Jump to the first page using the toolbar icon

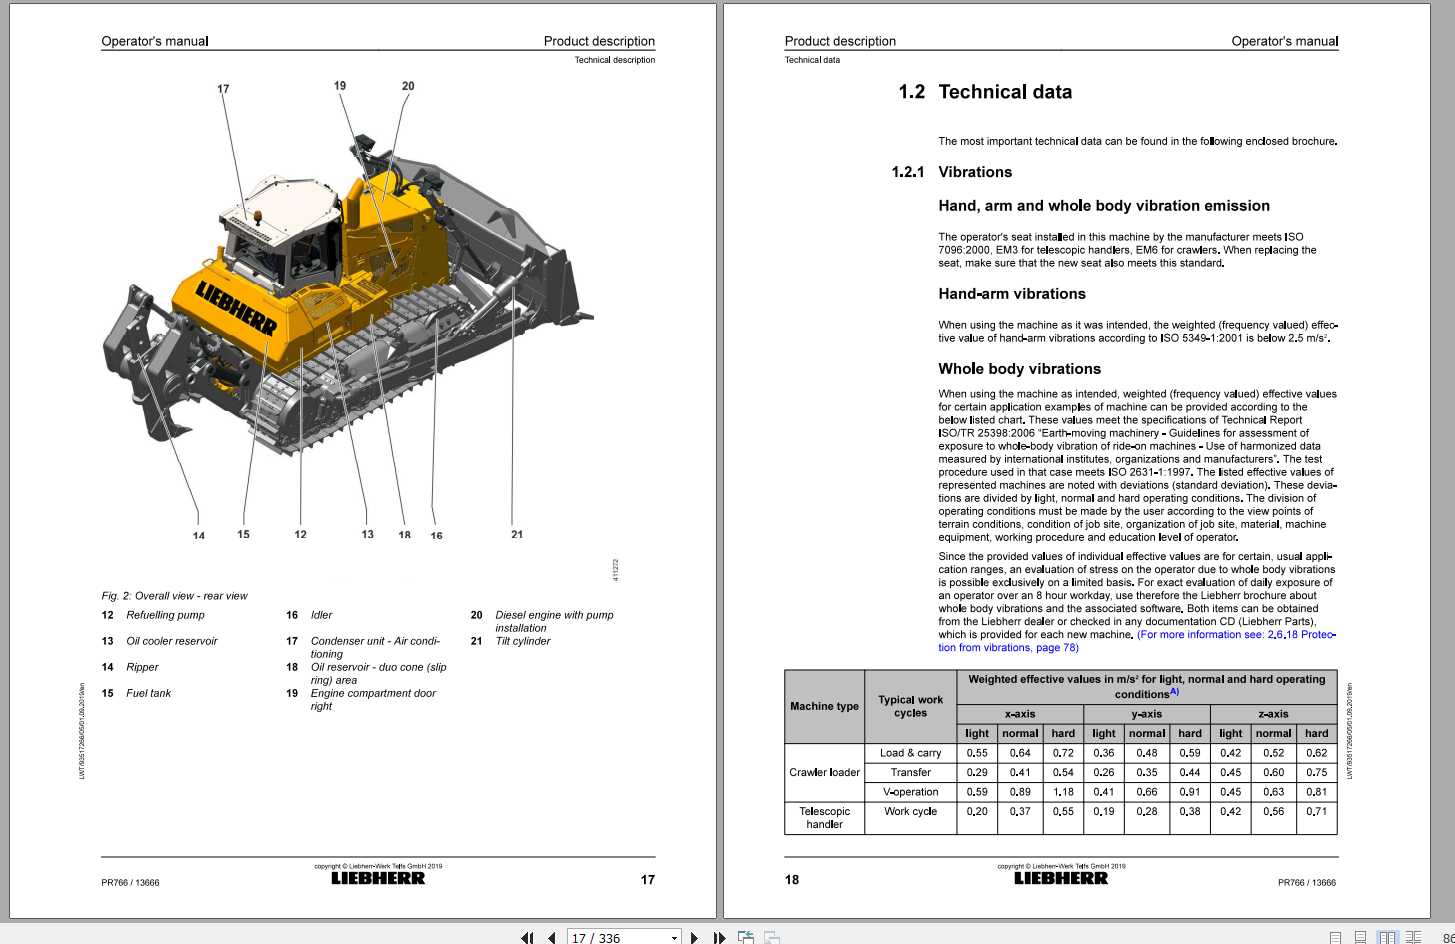(528, 937)
